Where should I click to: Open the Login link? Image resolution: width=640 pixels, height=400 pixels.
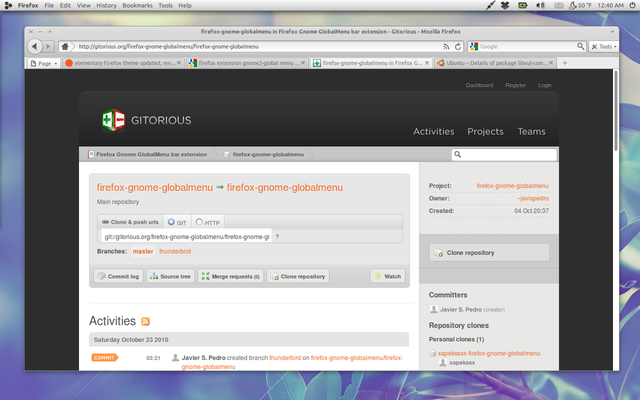tap(545, 85)
